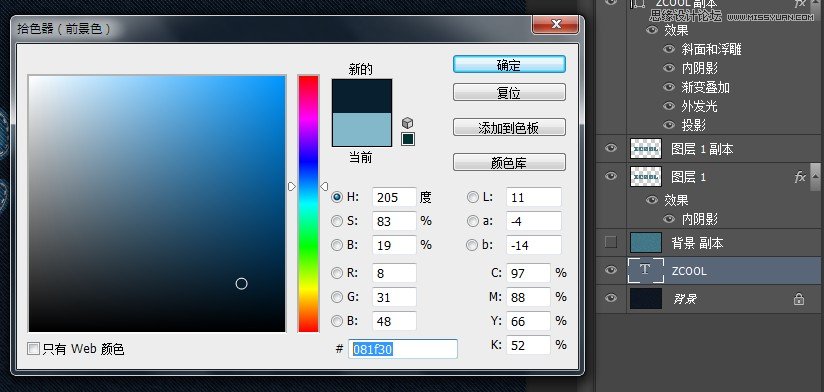This screenshot has width=824, height=392.
Task: Hide the 斜面和浮雕 effect
Action: click(x=668, y=49)
